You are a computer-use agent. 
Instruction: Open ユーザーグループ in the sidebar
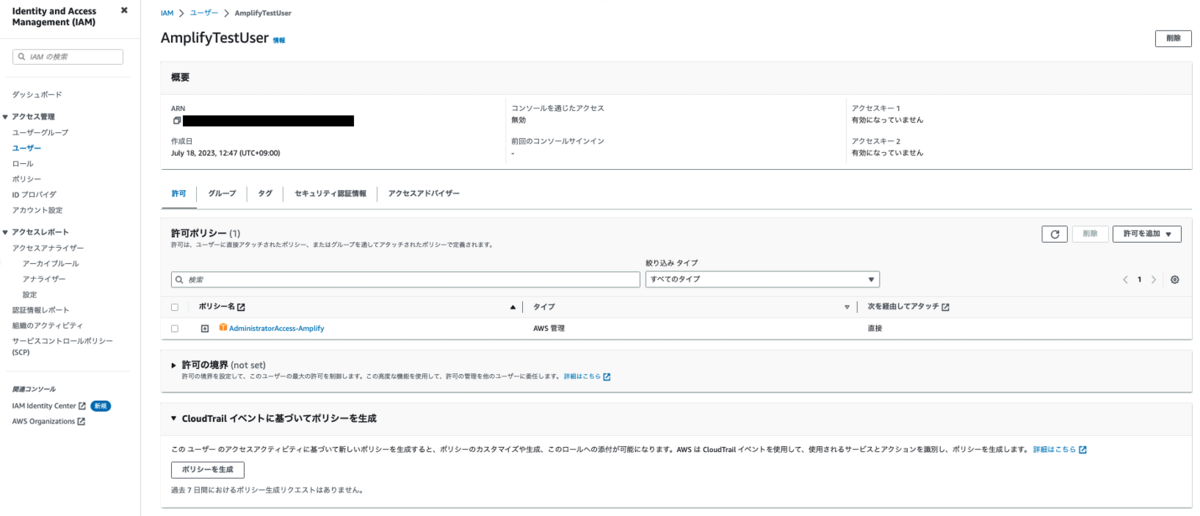pos(40,132)
